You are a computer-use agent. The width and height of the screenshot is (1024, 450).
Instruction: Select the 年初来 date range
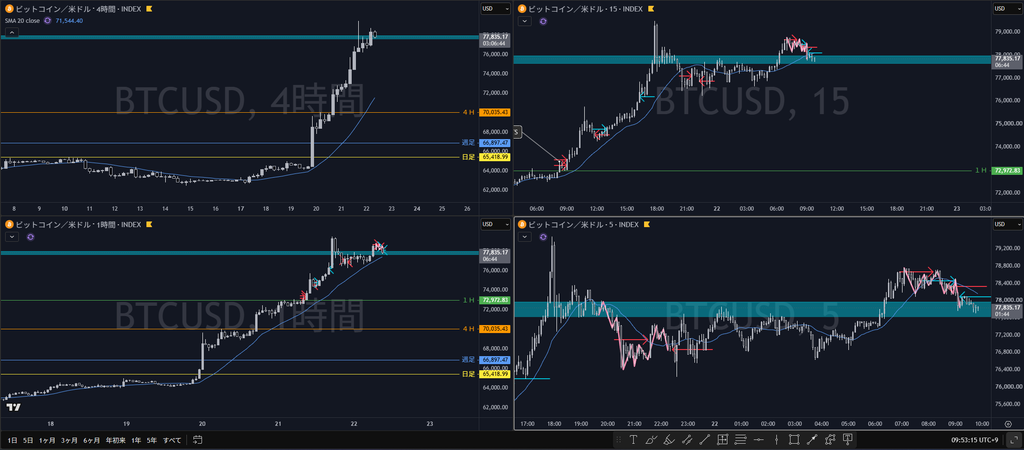[116, 440]
